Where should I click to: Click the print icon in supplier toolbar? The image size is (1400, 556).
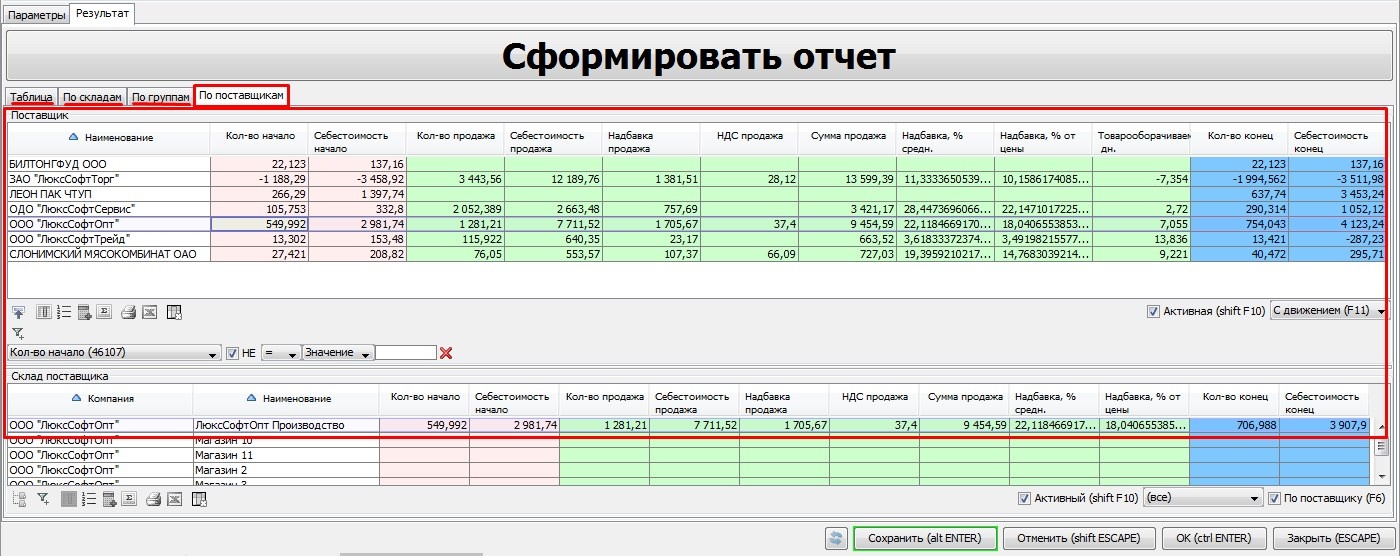pos(128,313)
